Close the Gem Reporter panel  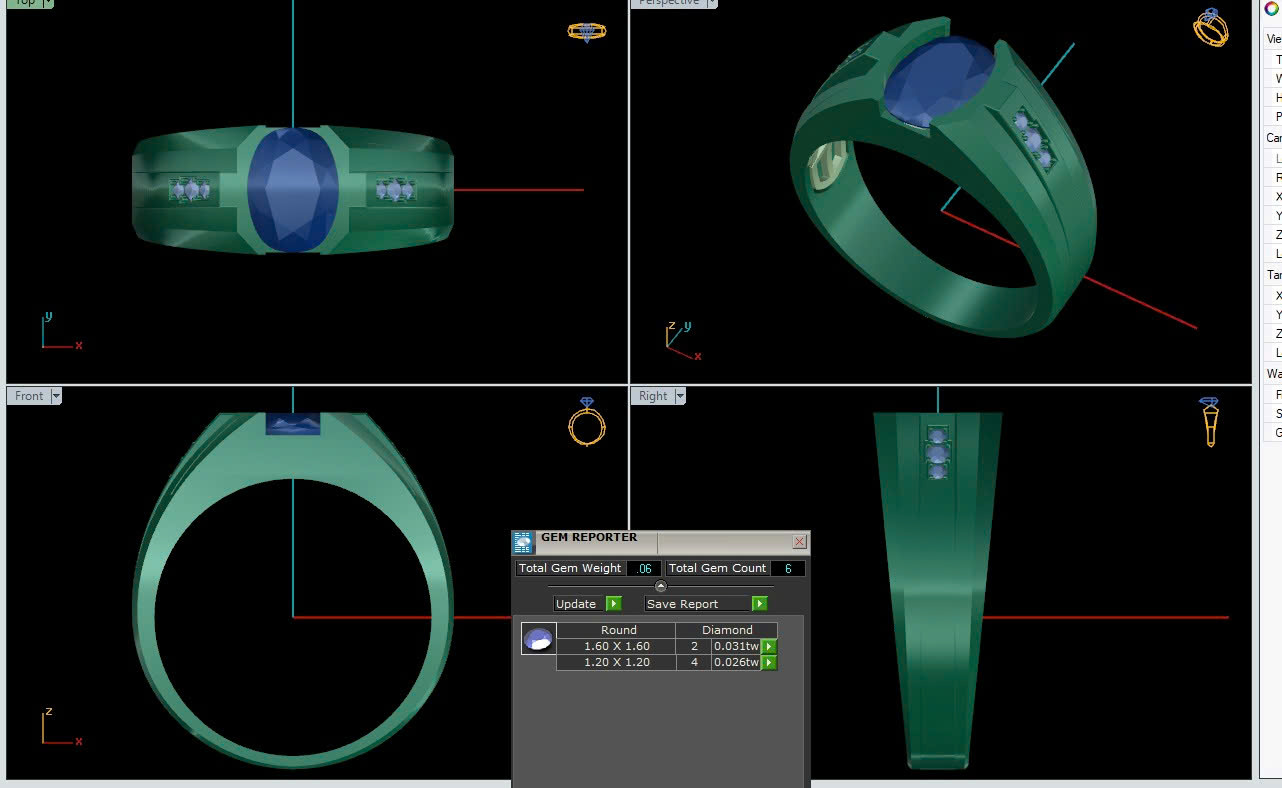point(799,541)
